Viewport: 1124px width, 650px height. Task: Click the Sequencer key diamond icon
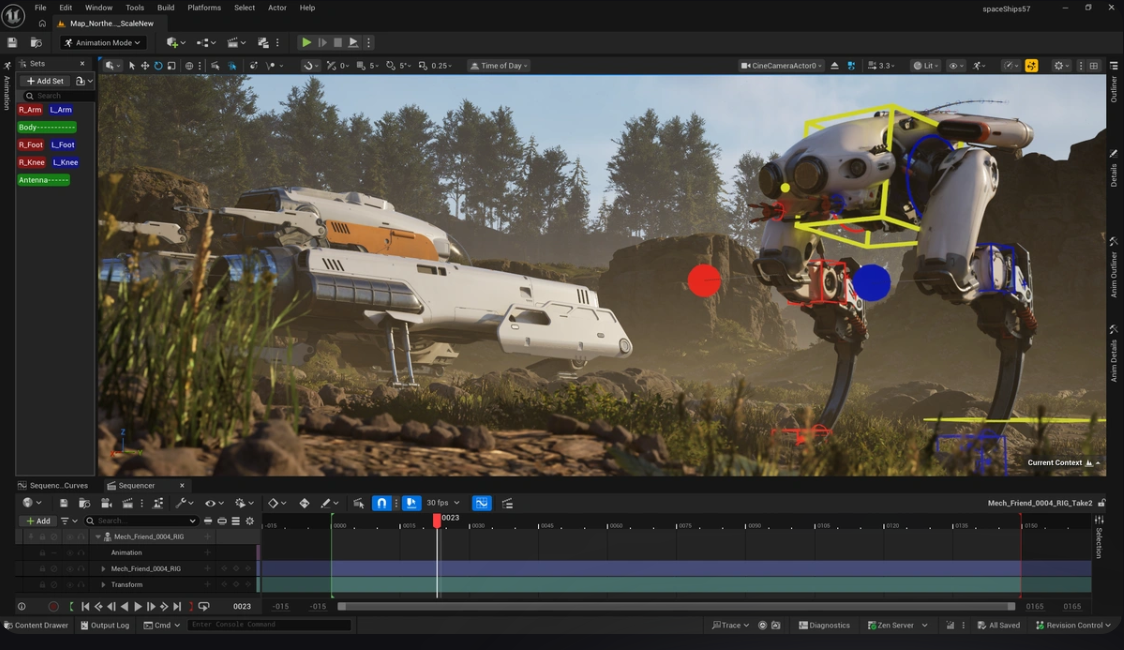tap(305, 504)
